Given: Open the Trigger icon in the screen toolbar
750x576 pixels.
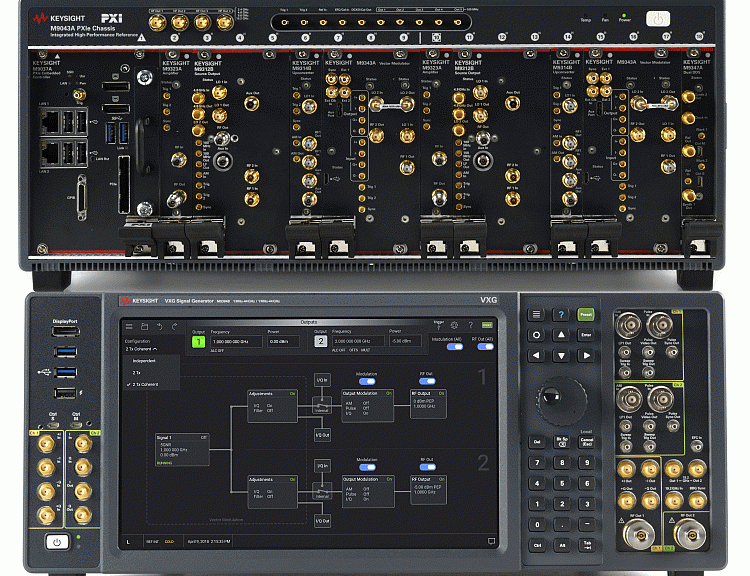Looking at the screenshot, I should point(439,325).
